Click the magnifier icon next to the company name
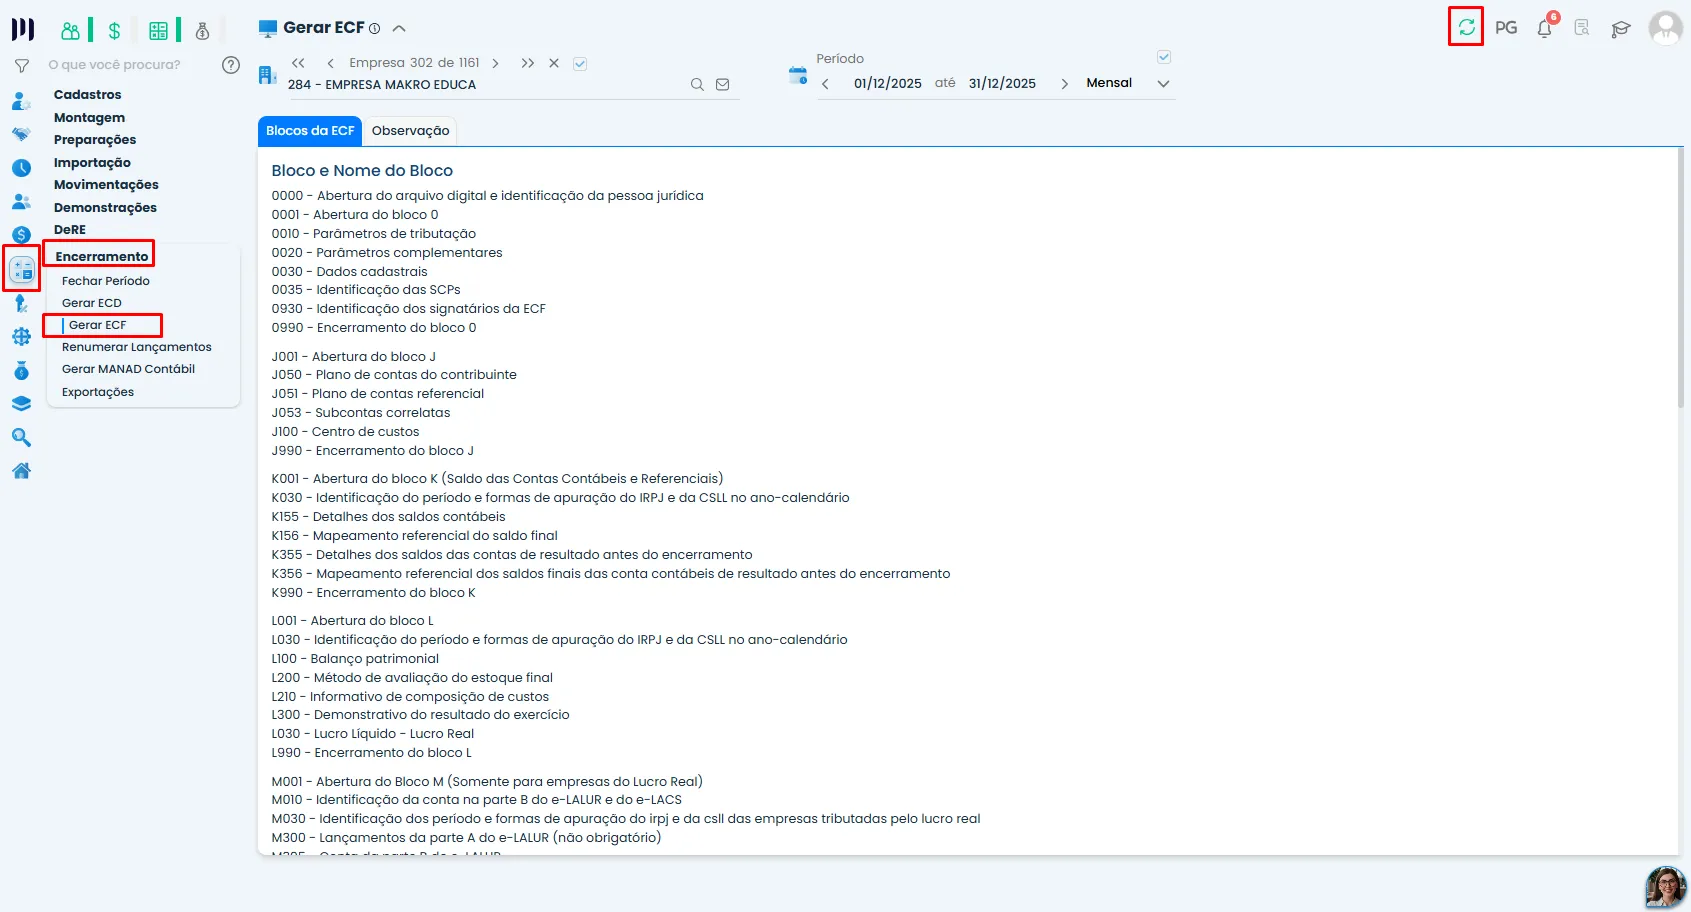The width and height of the screenshot is (1691, 912). tap(697, 85)
